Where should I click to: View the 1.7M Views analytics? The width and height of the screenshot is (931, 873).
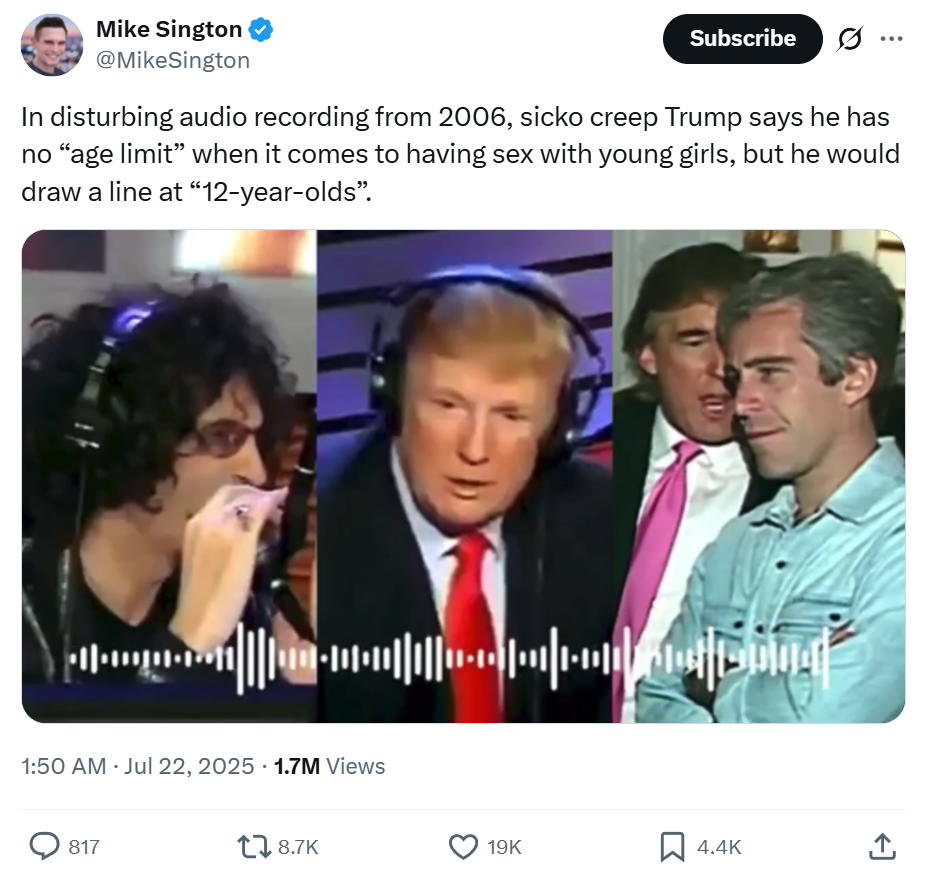(330, 766)
